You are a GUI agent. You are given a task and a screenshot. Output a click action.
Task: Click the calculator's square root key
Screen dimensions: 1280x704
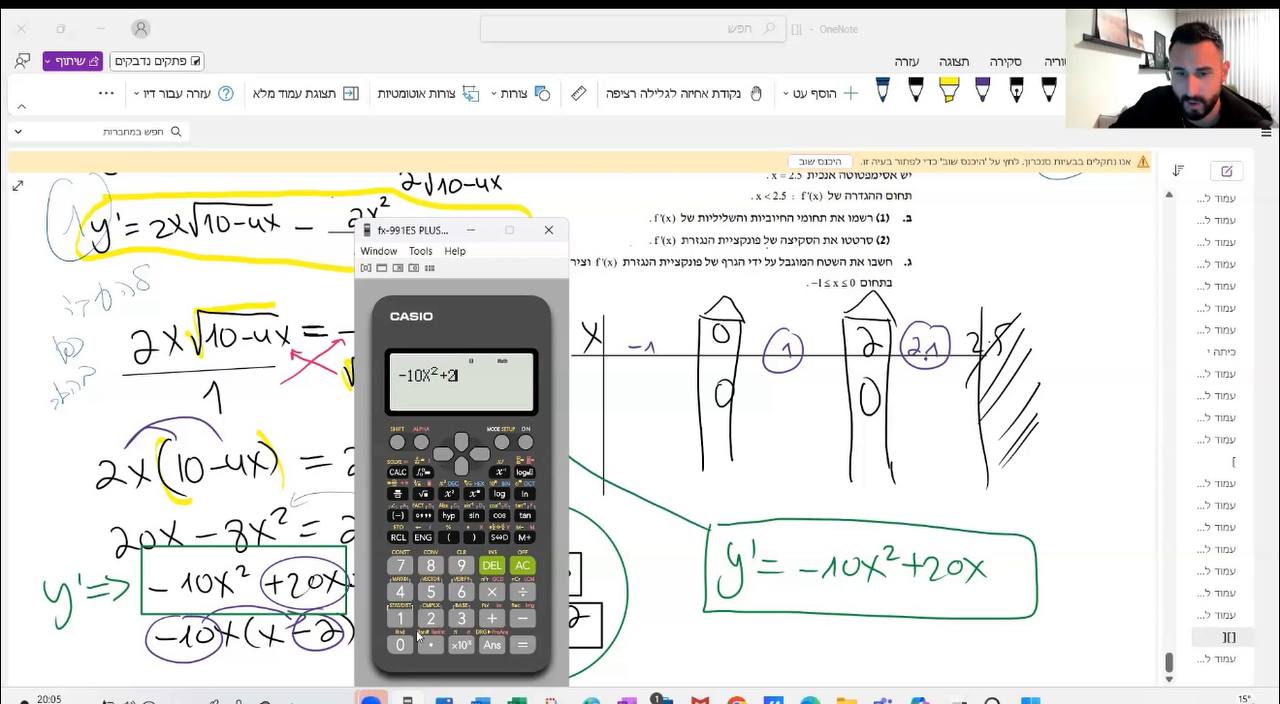click(x=423, y=494)
